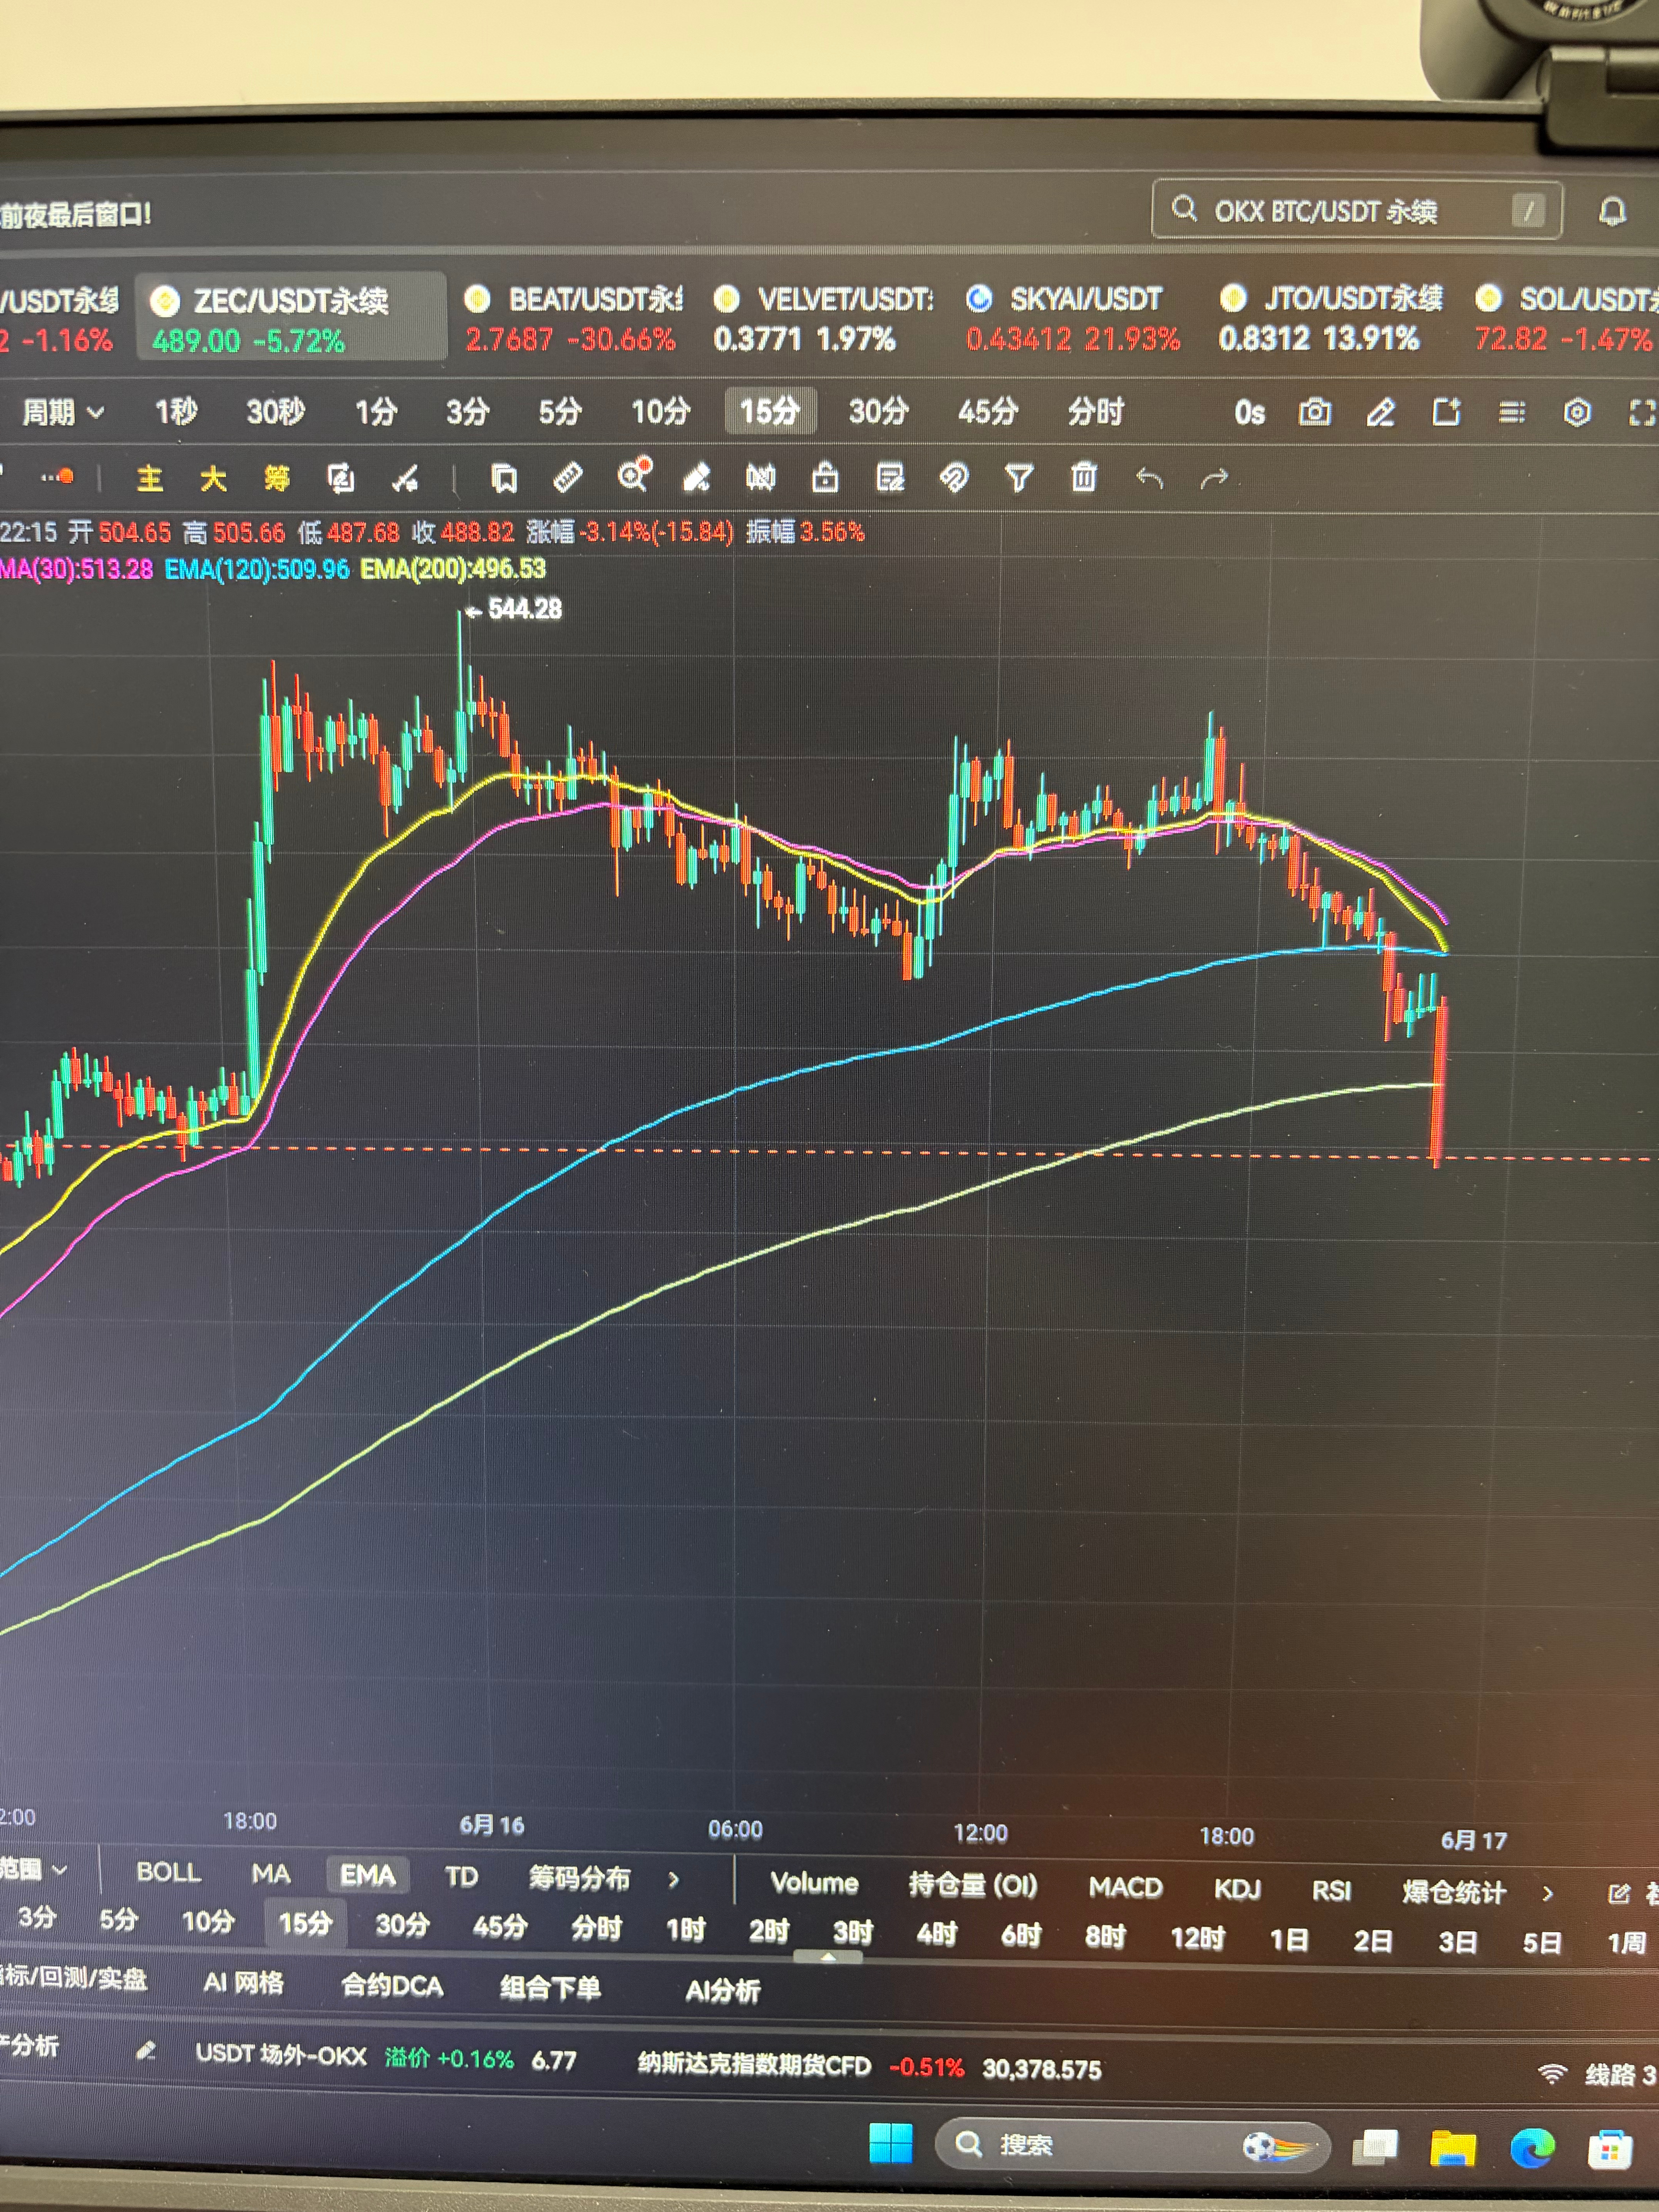1659x2212 pixels.
Task: Open Windows Start menu
Action: click(x=890, y=2143)
